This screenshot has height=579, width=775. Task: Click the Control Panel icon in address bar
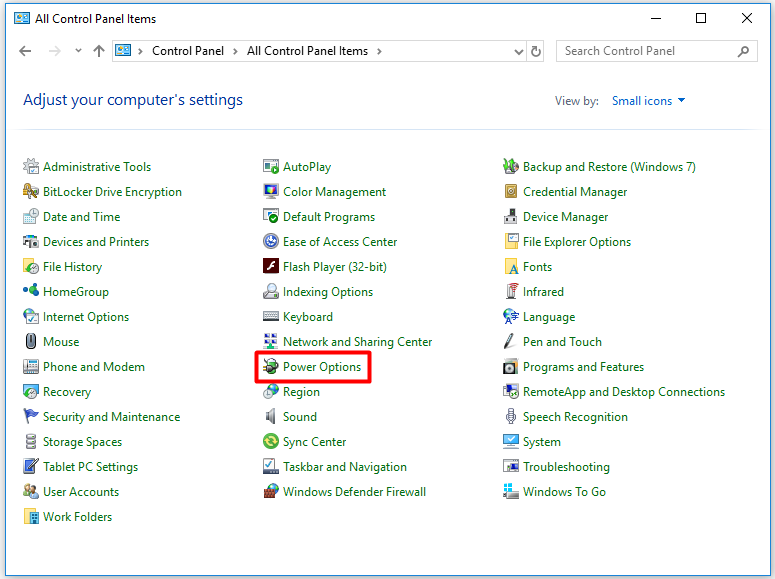point(123,50)
